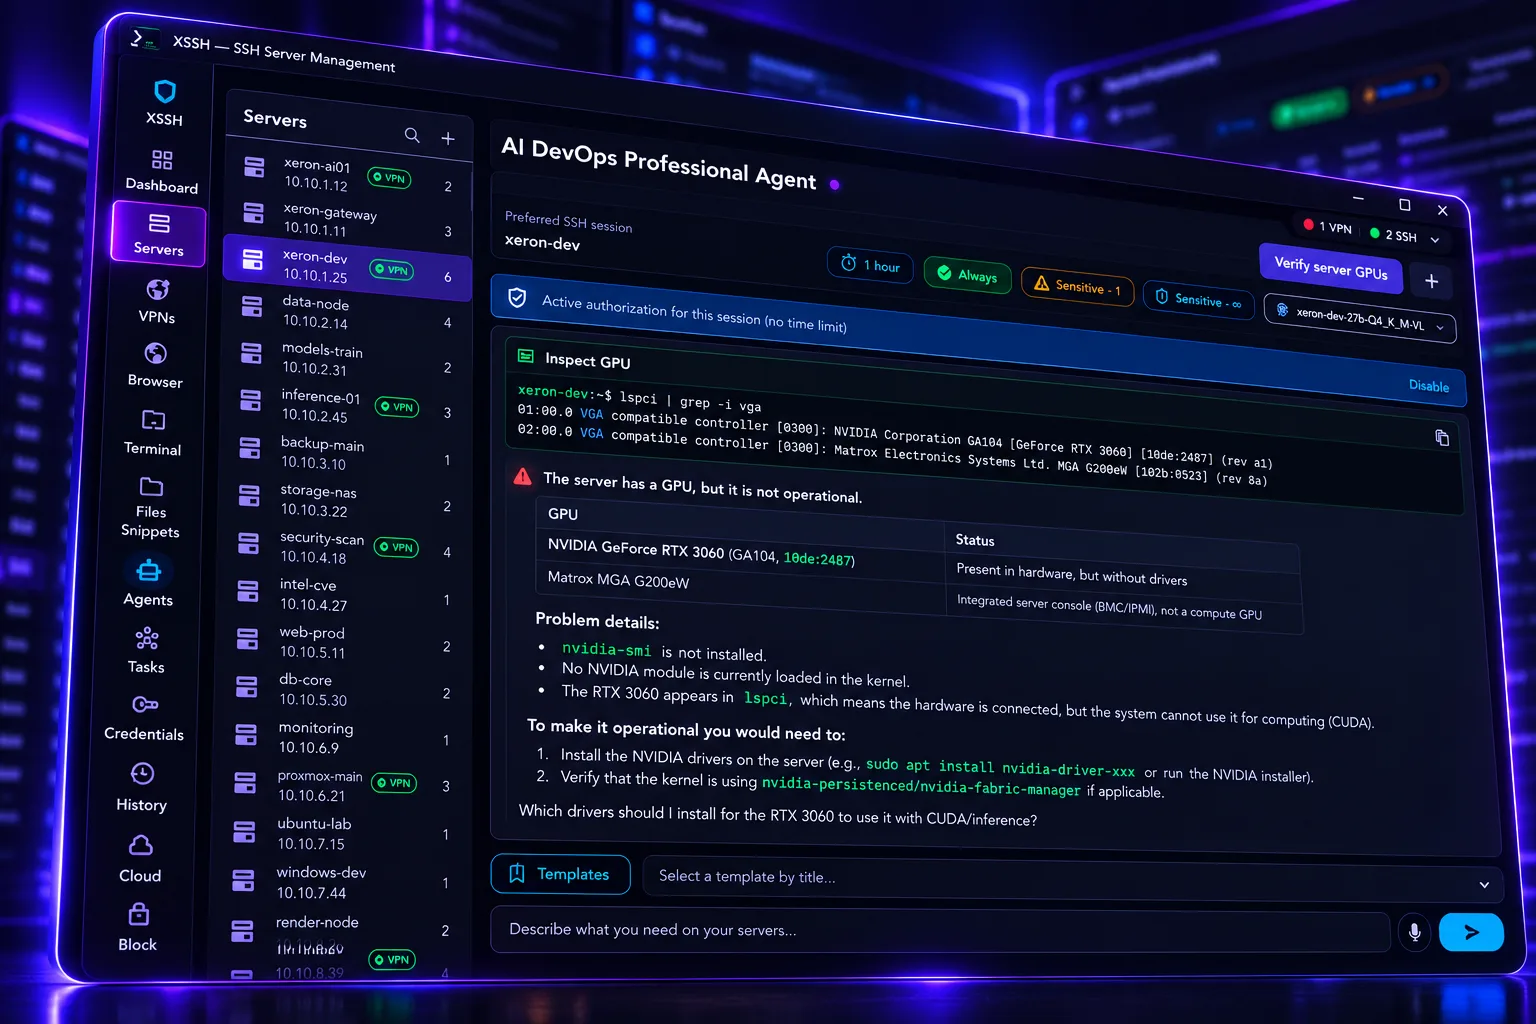The width and height of the screenshot is (1536, 1024).
Task: Click the Inspect GPU heading text
Action: (x=587, y=361)
